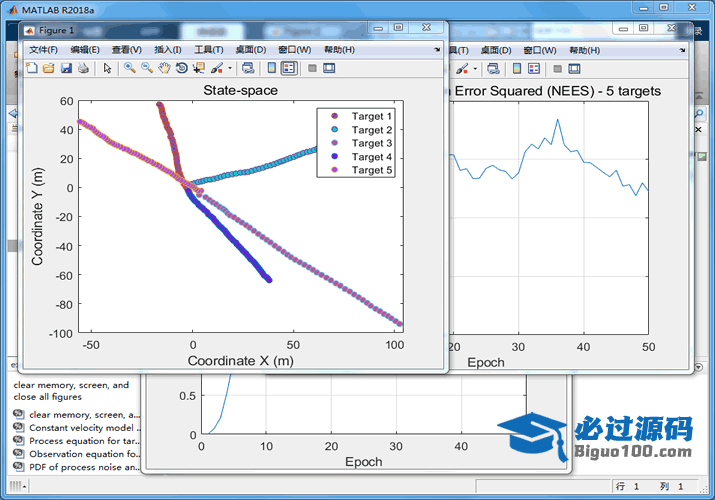The height and width of the screenshot is (500, 715).
Task: Toggle the Insert Legend button in Figure 1
Action: [x=289, y=68]
